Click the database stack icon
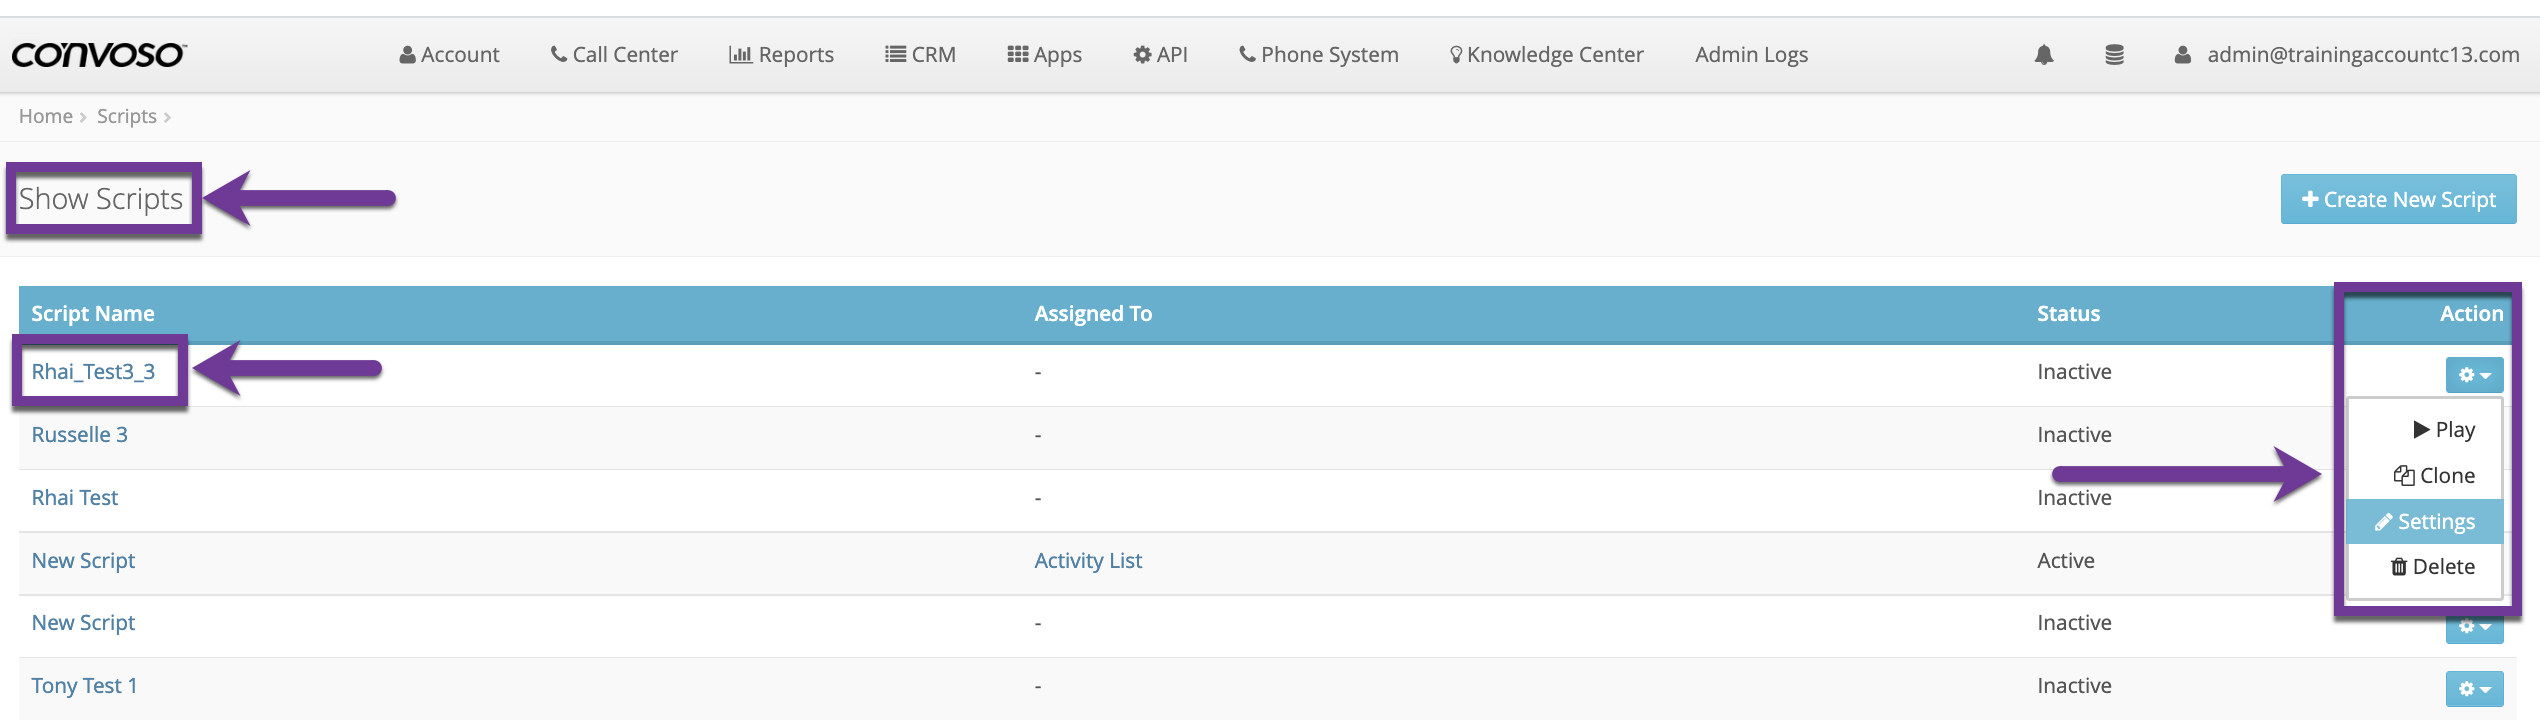2540x720 pixels. click(2114, 55)
